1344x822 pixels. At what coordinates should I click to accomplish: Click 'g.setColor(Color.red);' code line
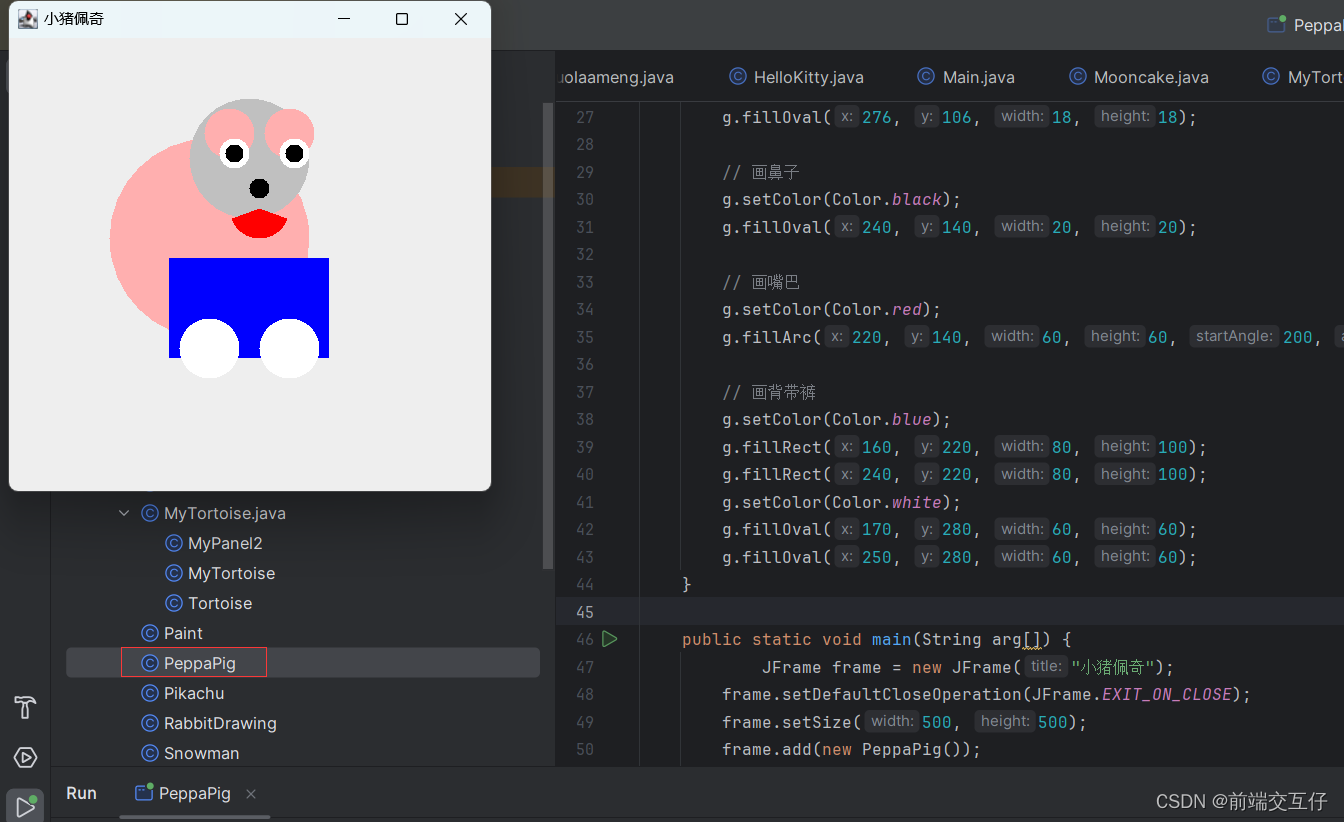[x=831, y=309]
